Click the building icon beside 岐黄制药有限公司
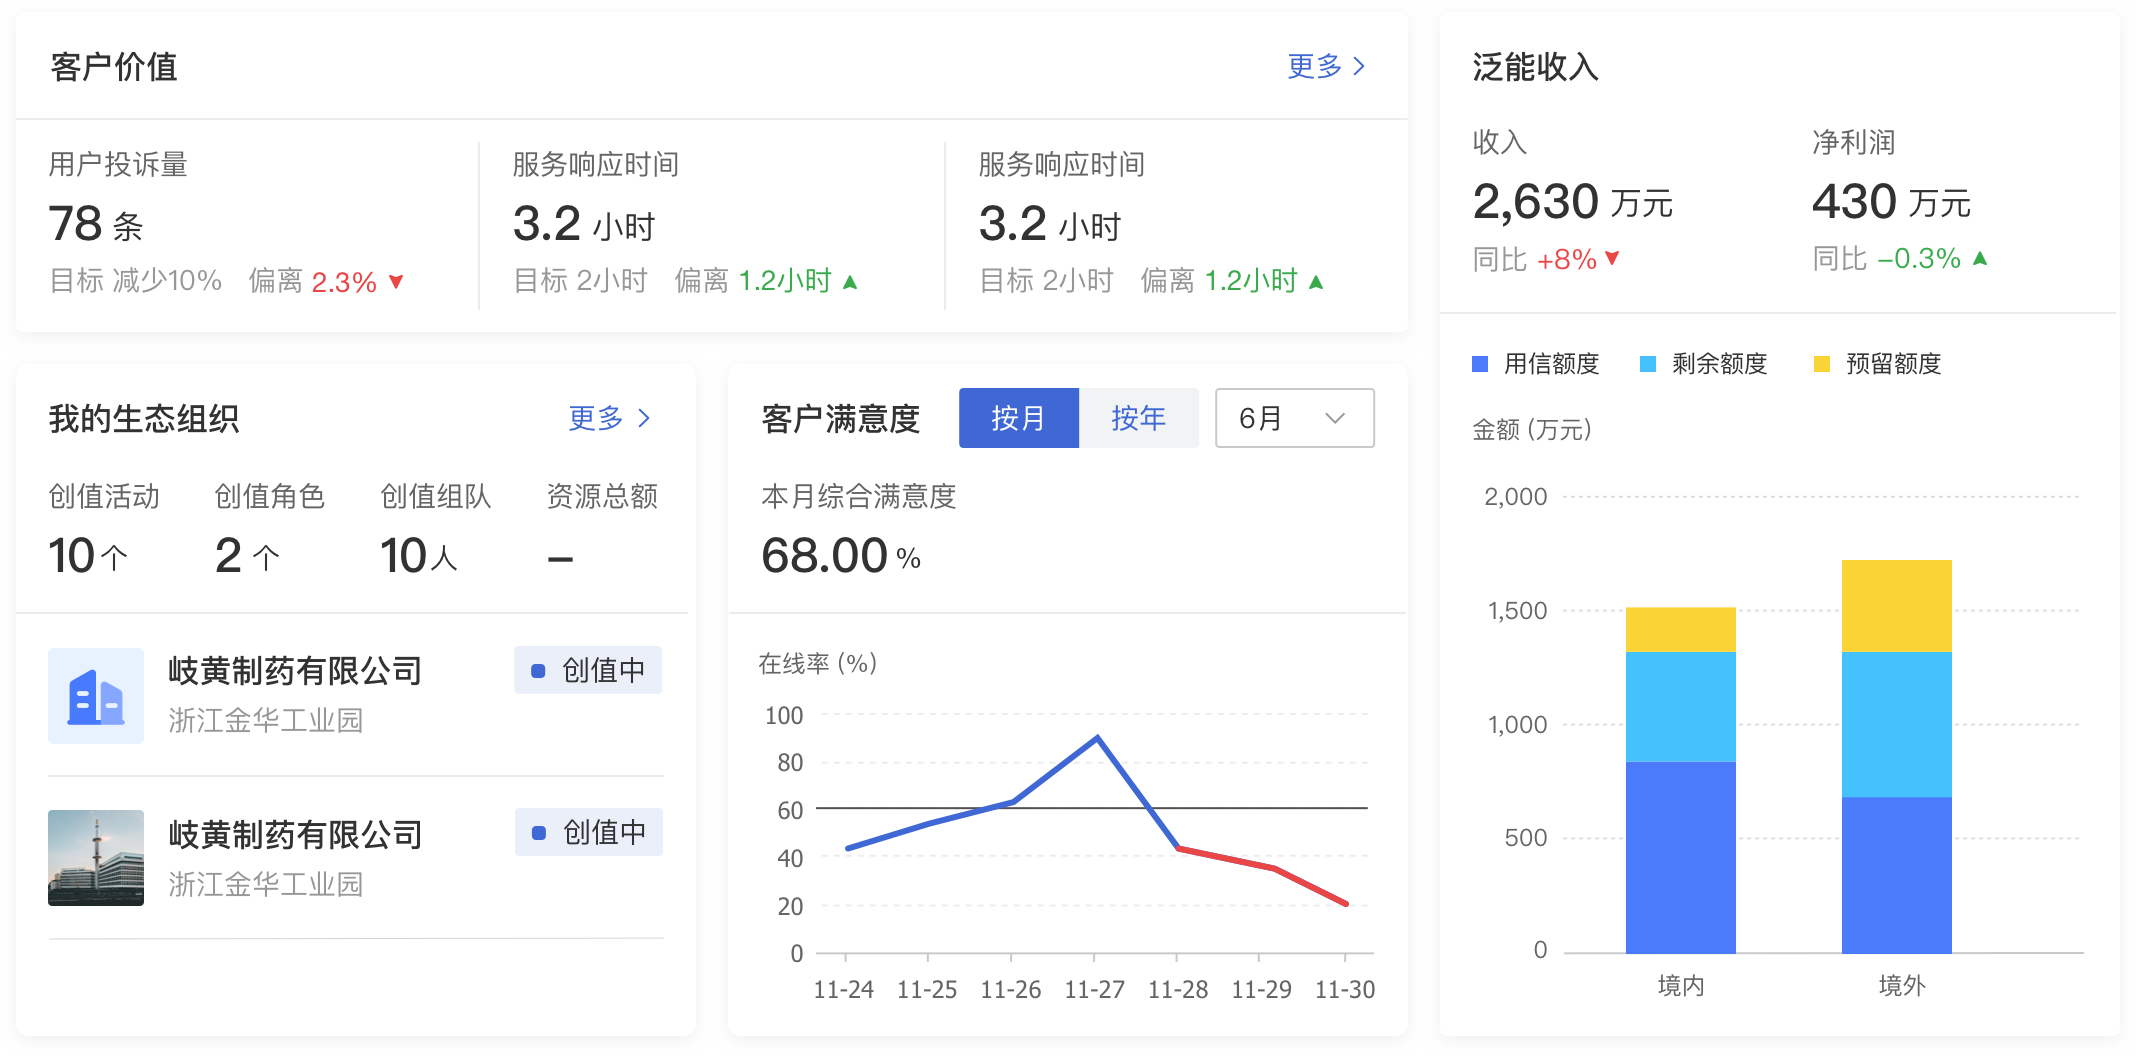Viewport: 2136px width, 1056px height. point(96,695)
